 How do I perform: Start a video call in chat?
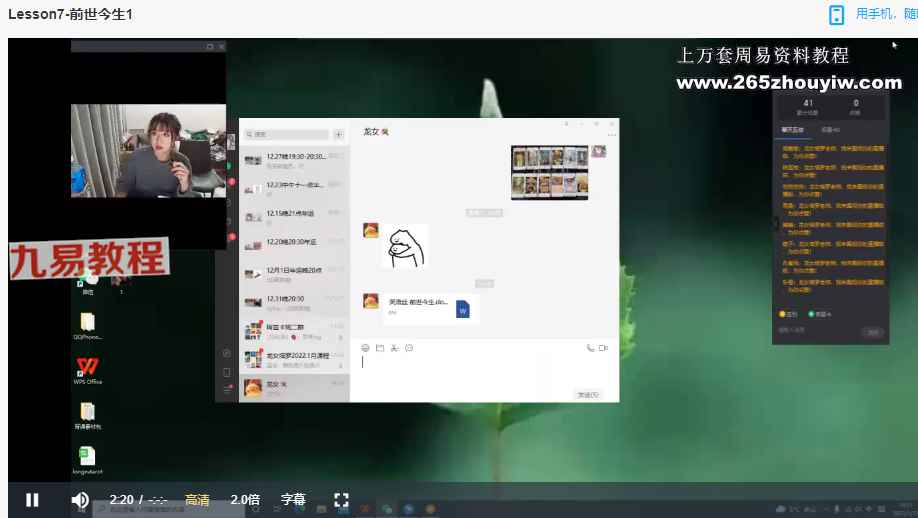click(604, 348)
